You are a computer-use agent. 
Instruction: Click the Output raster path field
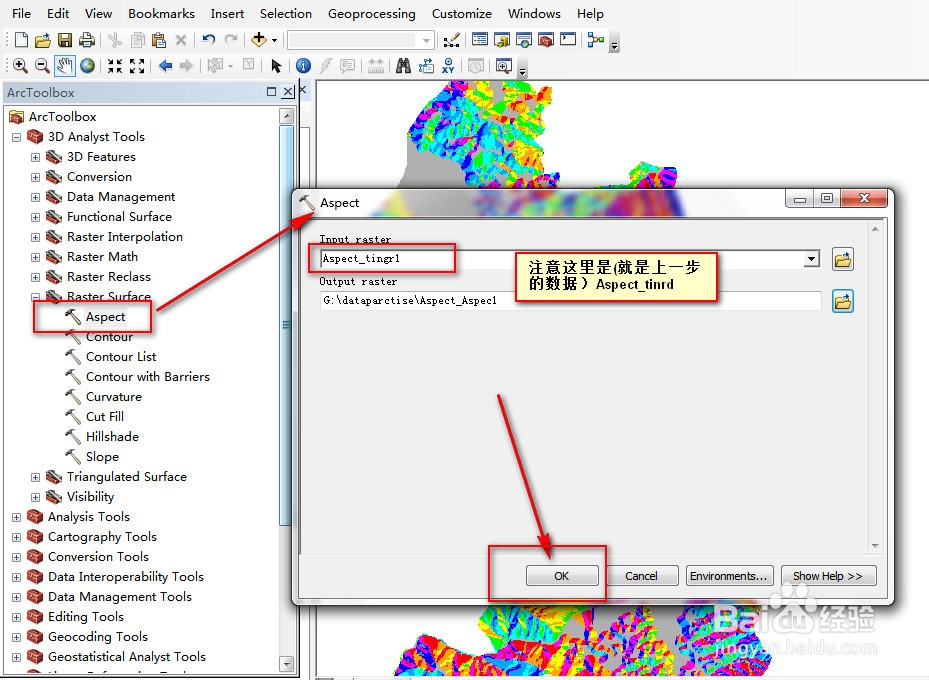(x=570, y=301)
